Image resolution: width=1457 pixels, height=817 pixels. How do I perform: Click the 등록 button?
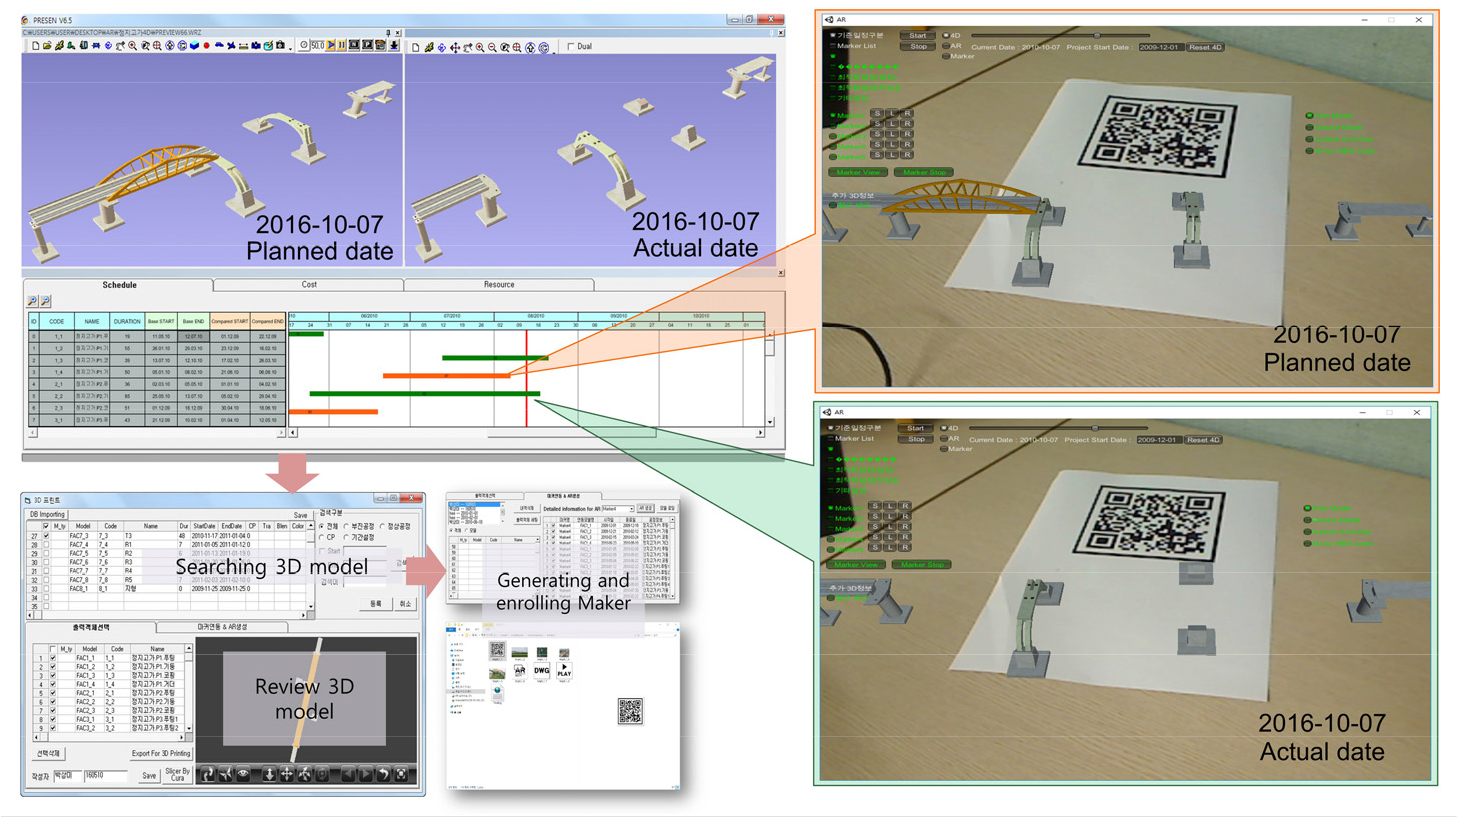click(376, 604)
